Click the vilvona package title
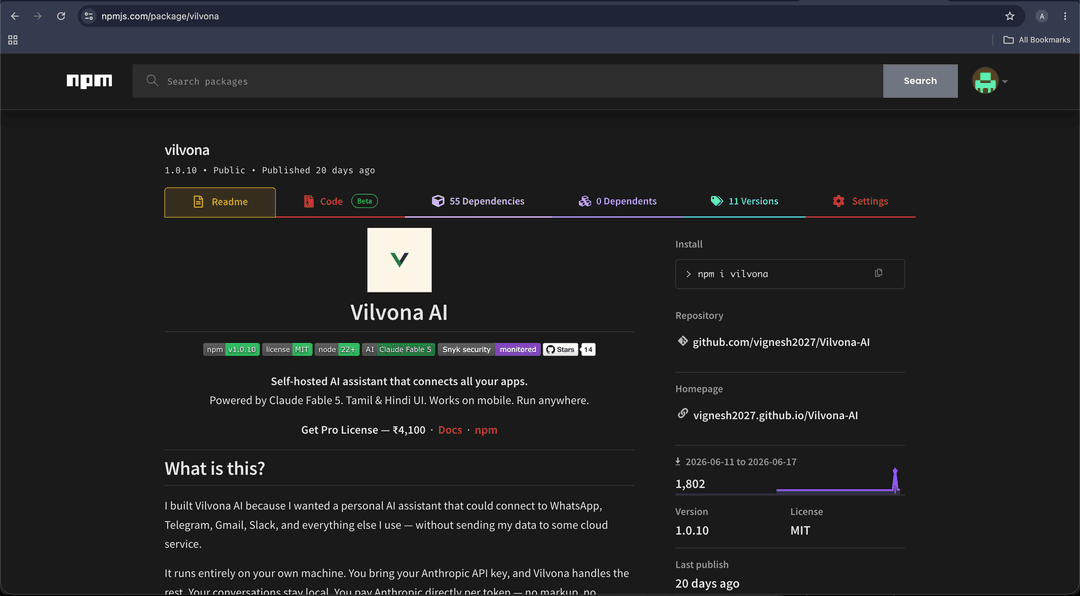The image size is (1080, 596). (187, 150)
